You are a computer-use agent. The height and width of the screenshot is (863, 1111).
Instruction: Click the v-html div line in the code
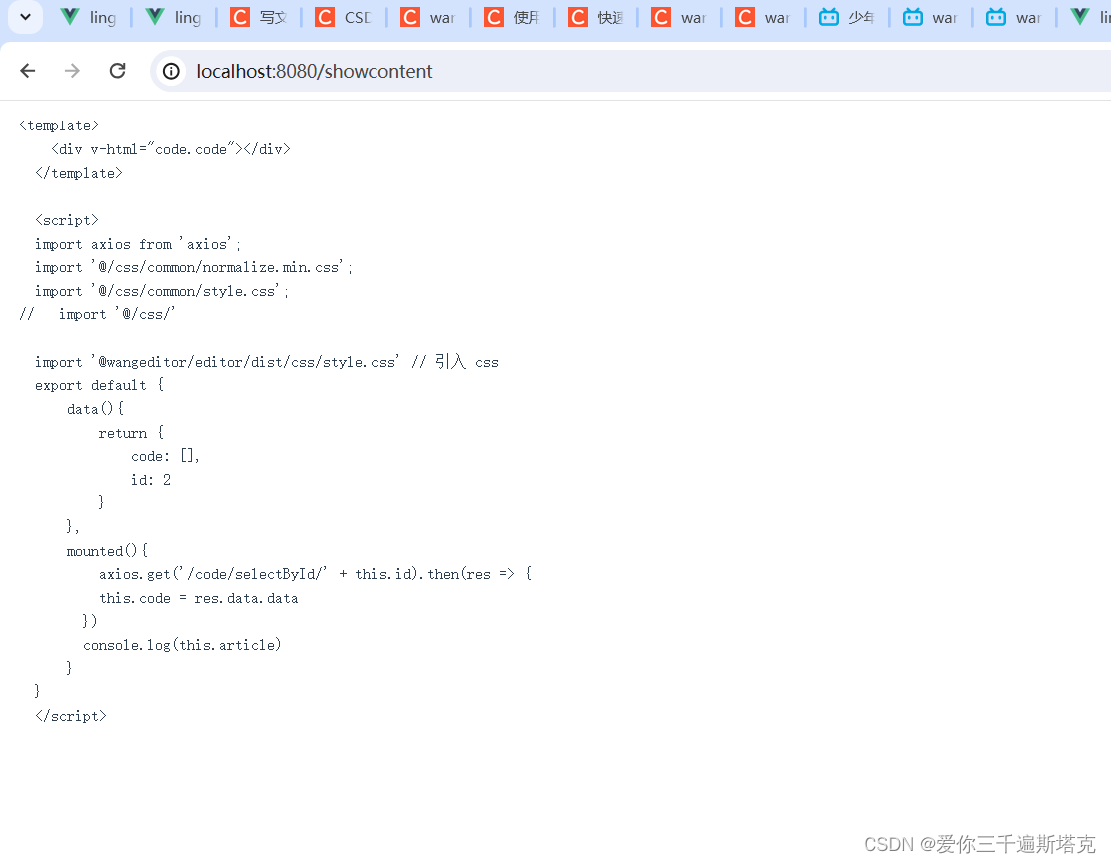pyautogui.click(x=170, y=148)
